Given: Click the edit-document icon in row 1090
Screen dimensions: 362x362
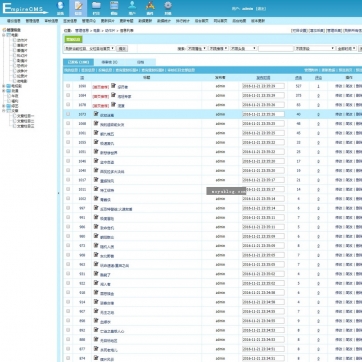Looking at the screenshot, I should pyautogui.click(x=113, y=86).
